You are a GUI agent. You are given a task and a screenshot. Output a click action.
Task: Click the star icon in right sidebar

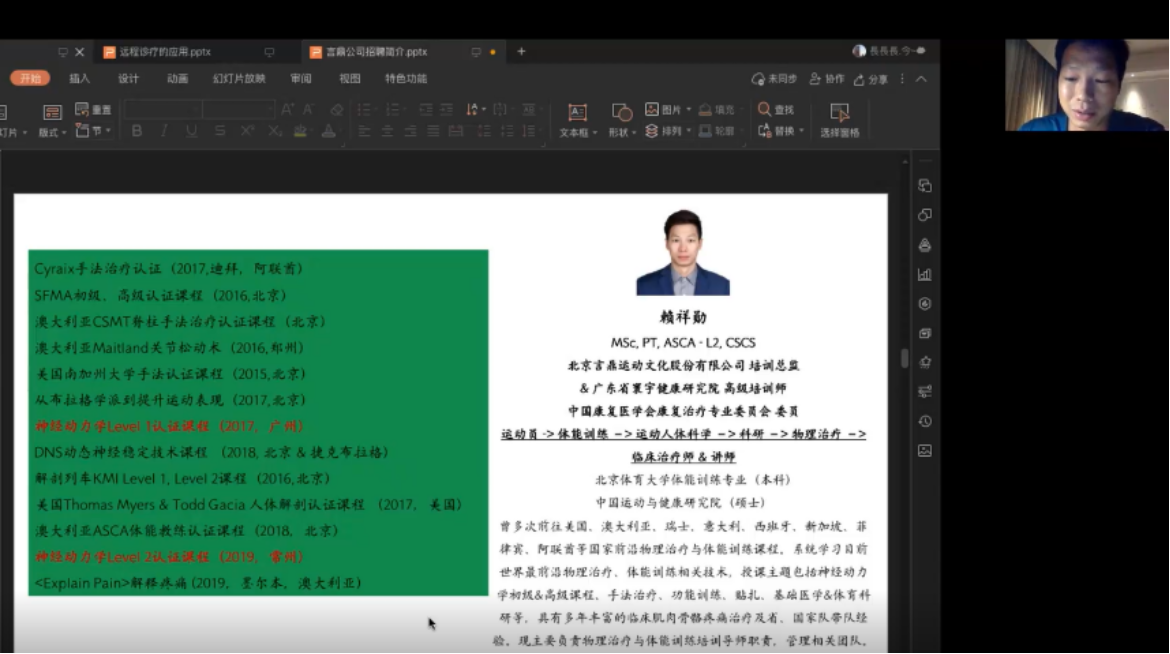(925, 362)
